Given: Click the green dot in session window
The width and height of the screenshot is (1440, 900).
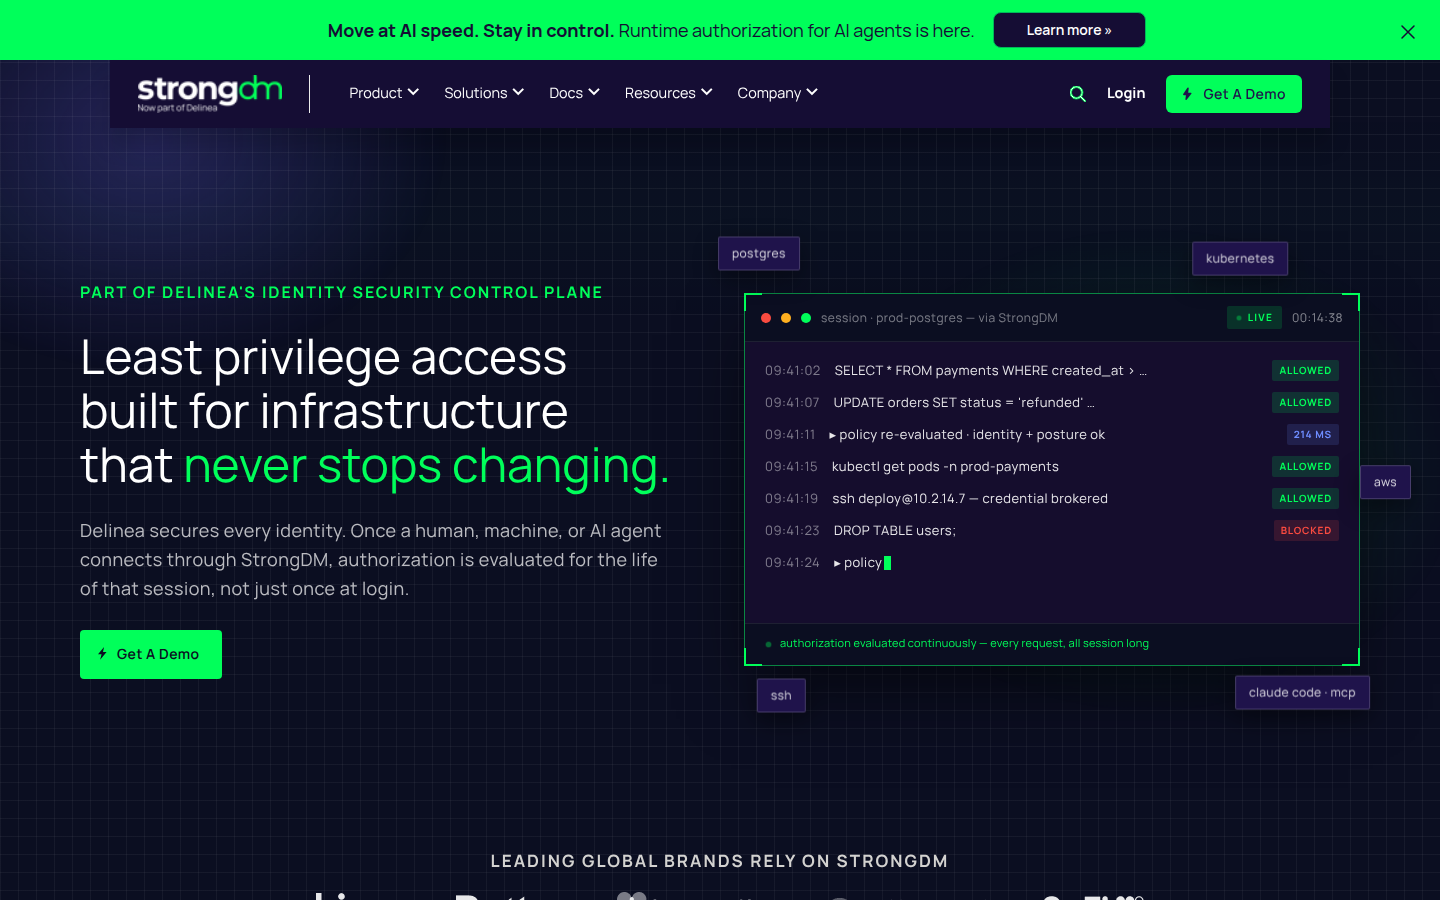Looking at the screenshot, I should [x=806, y=318].
